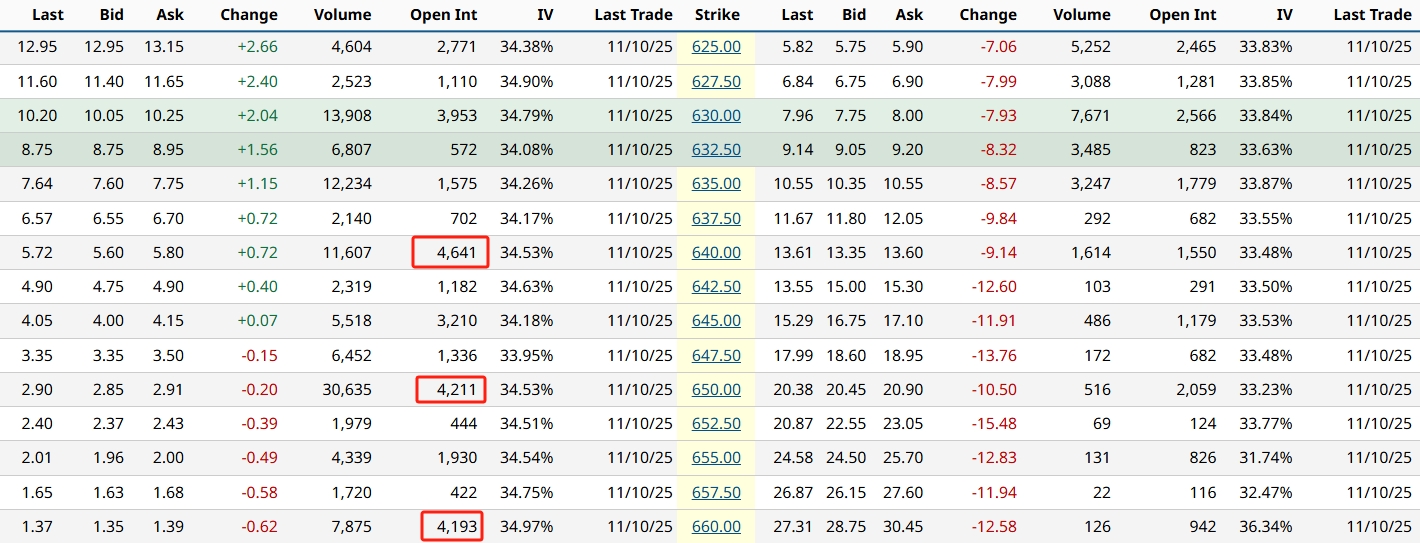Click the 655.00 strike price link
Screen dimensions: 1420x543
[x=716, y=457]
